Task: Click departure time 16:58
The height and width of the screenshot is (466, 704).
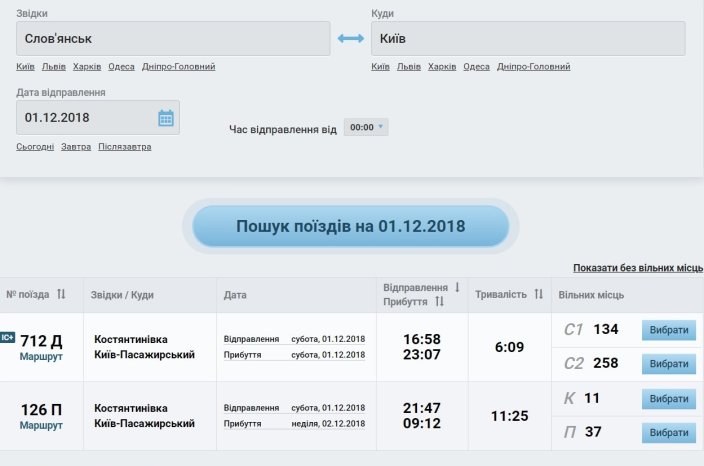Action: pos(422,339)
